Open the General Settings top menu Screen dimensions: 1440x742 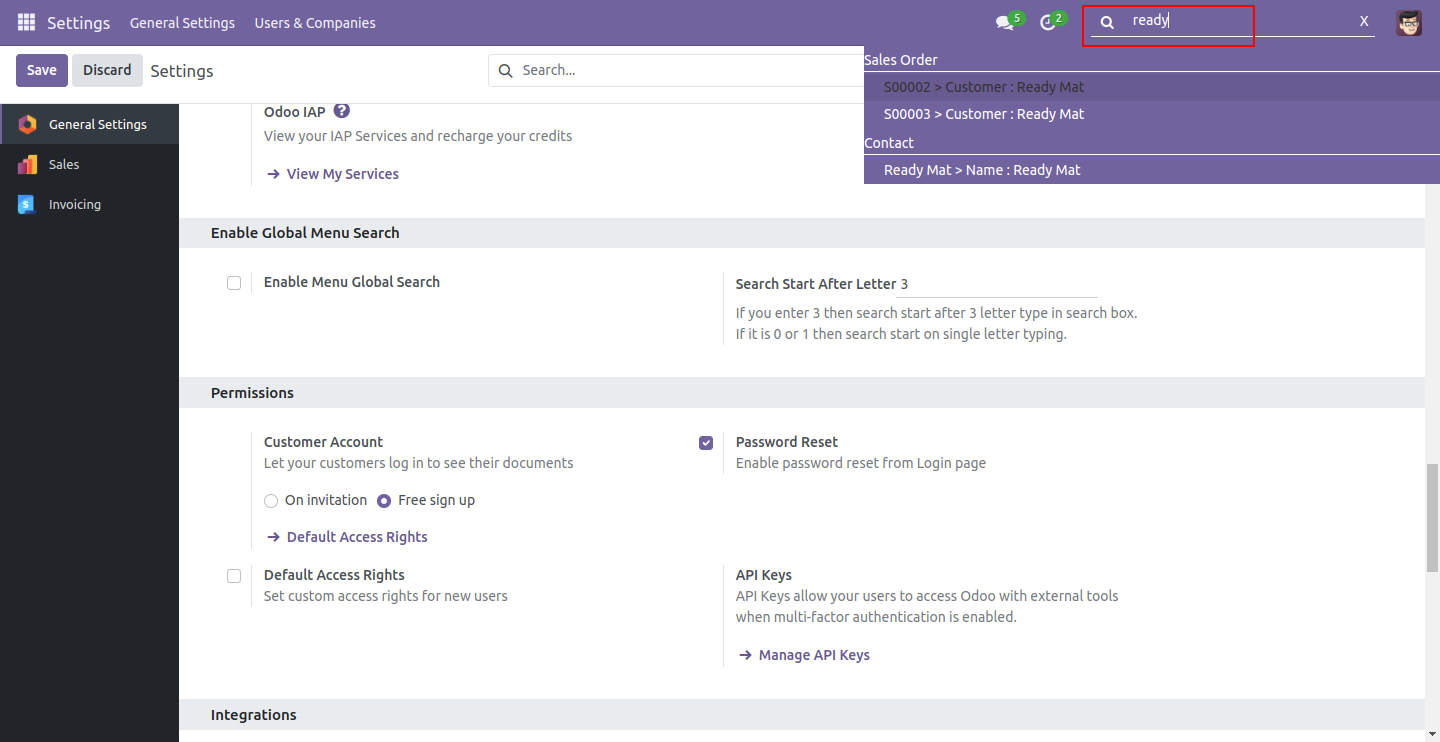click(x=182, y=22)
